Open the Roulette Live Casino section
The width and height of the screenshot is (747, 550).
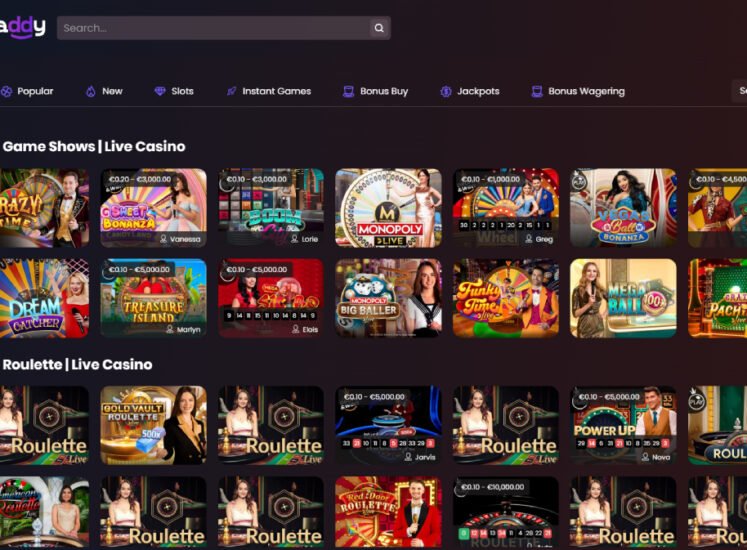(77, 364)
